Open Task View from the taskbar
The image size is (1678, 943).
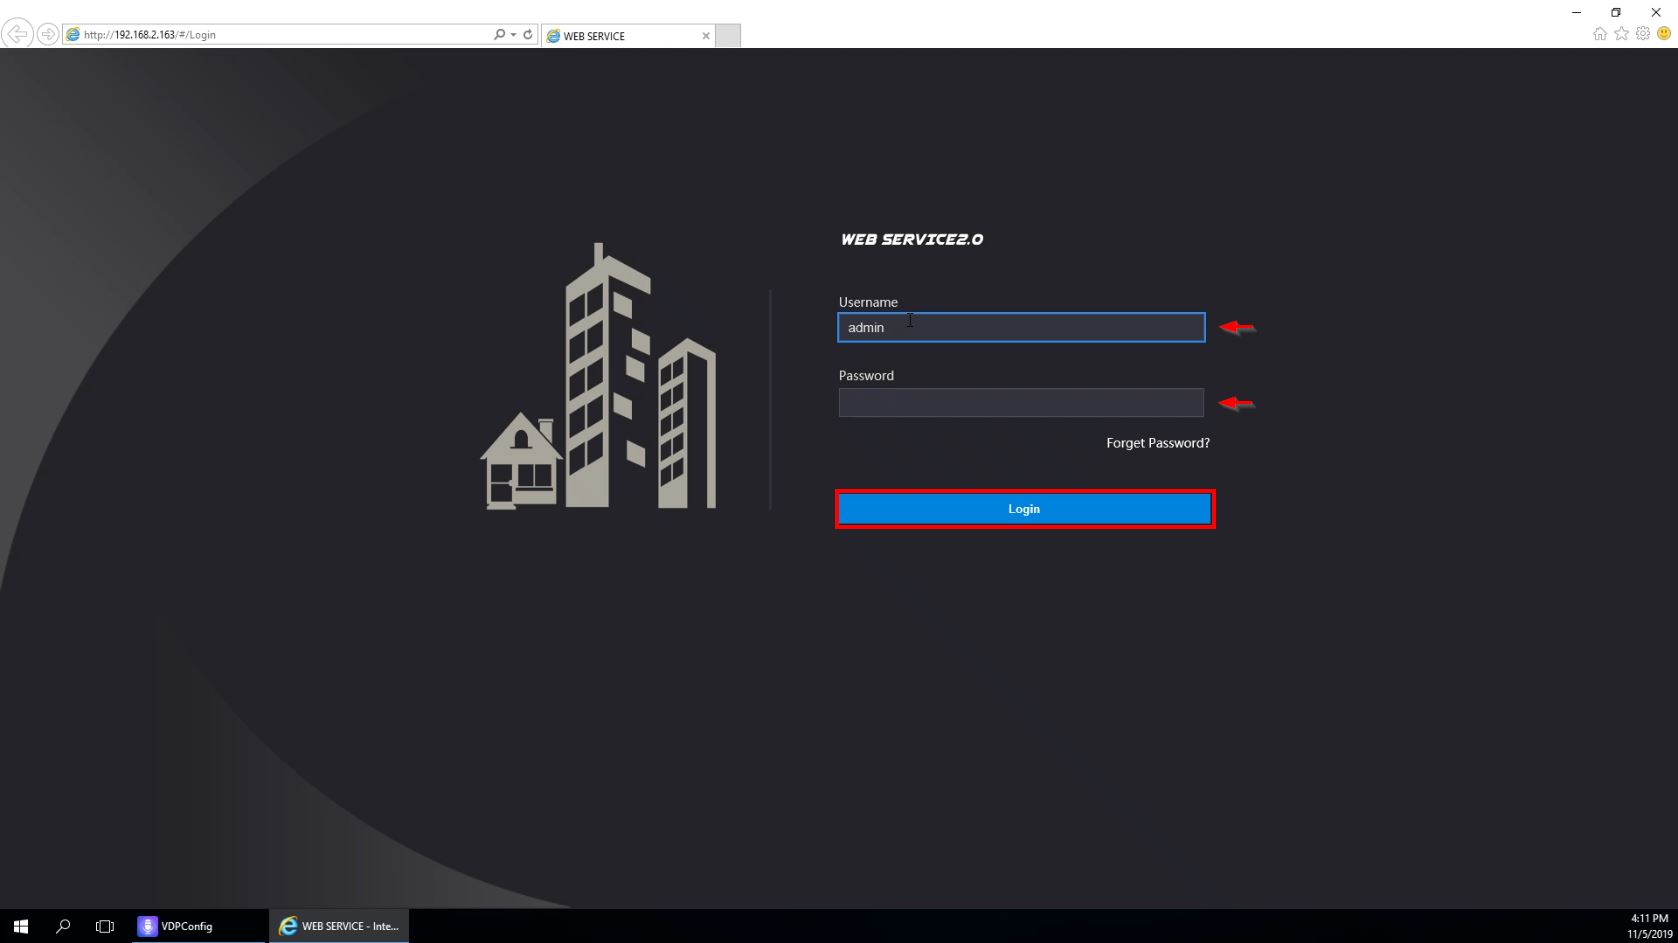tap(105, 926)
